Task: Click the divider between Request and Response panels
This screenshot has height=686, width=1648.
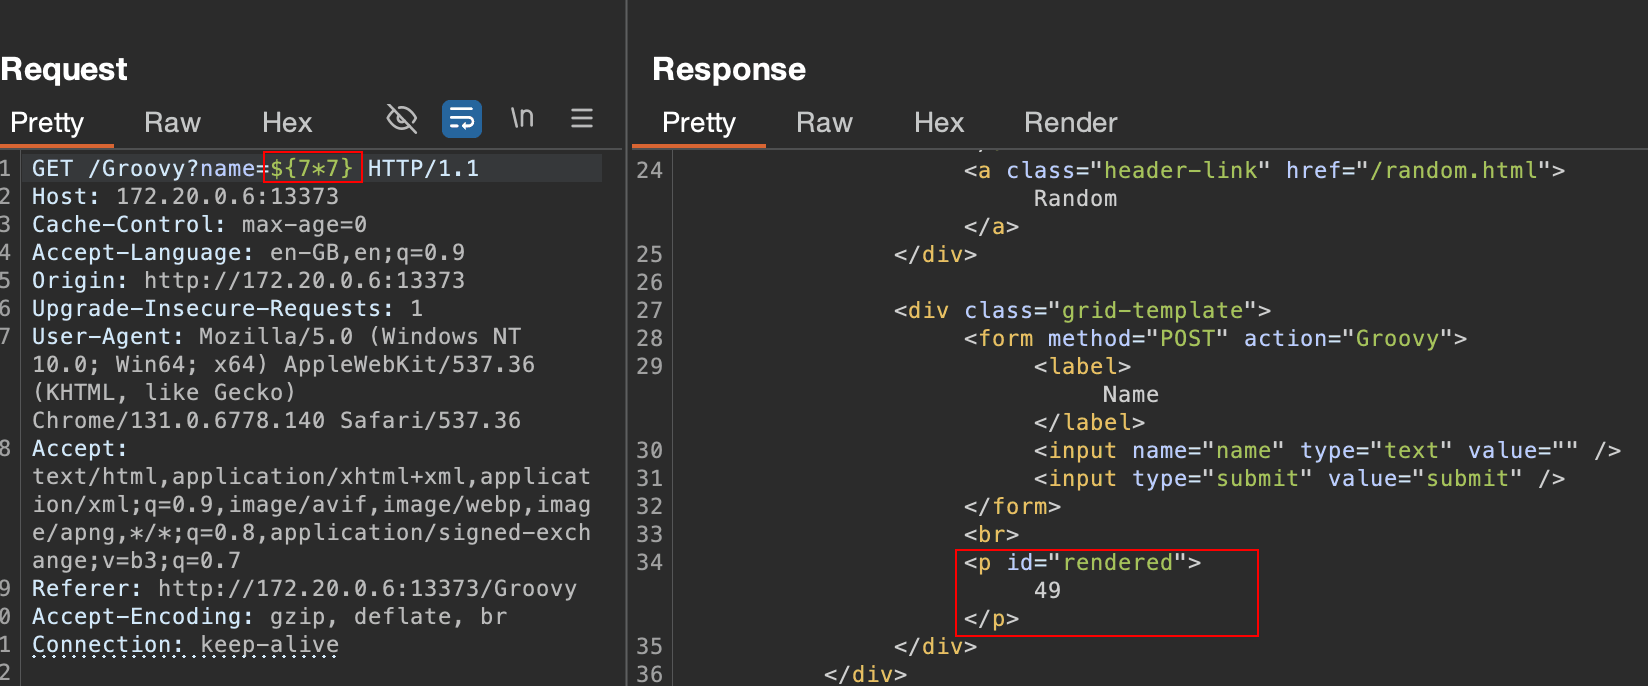Action: coord(626,343)
